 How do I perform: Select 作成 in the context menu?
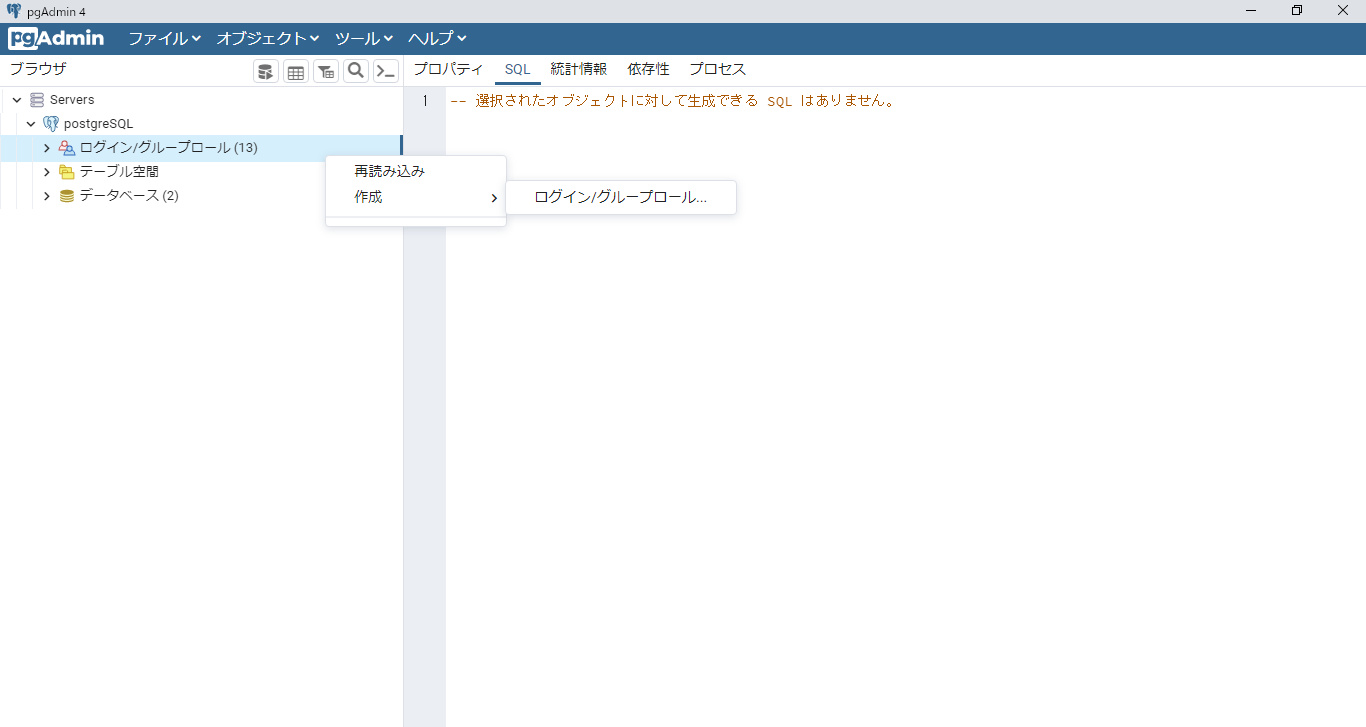coord(416,197)
